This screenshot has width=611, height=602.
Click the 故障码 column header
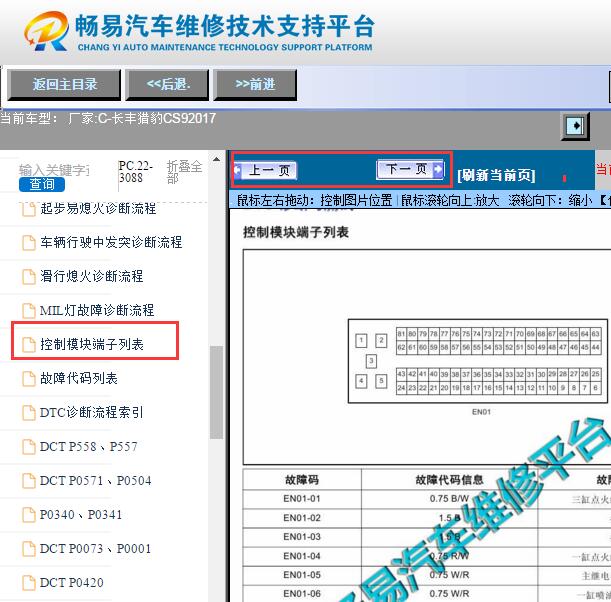click(302, 479)
